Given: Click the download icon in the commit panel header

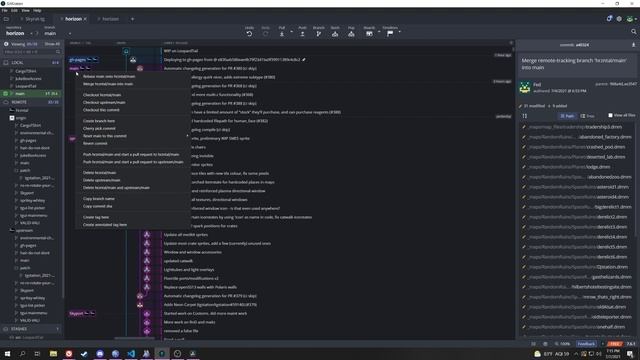Looking at the screenshot, I should point(633,45).
